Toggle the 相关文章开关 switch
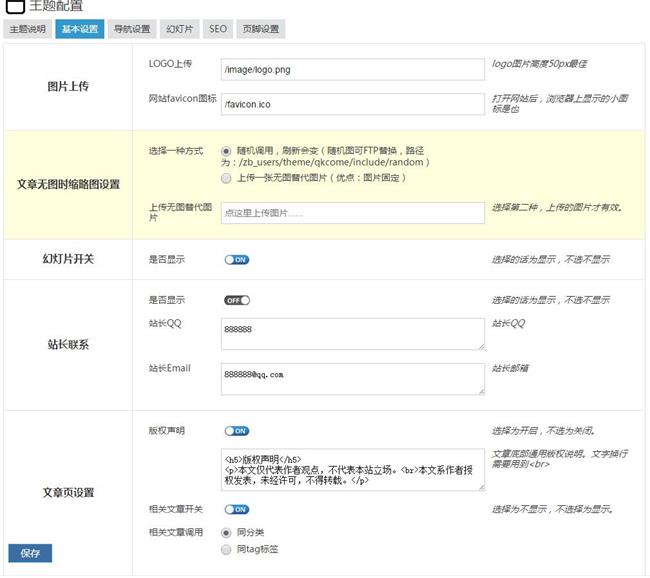 click(x=237, y=510)
